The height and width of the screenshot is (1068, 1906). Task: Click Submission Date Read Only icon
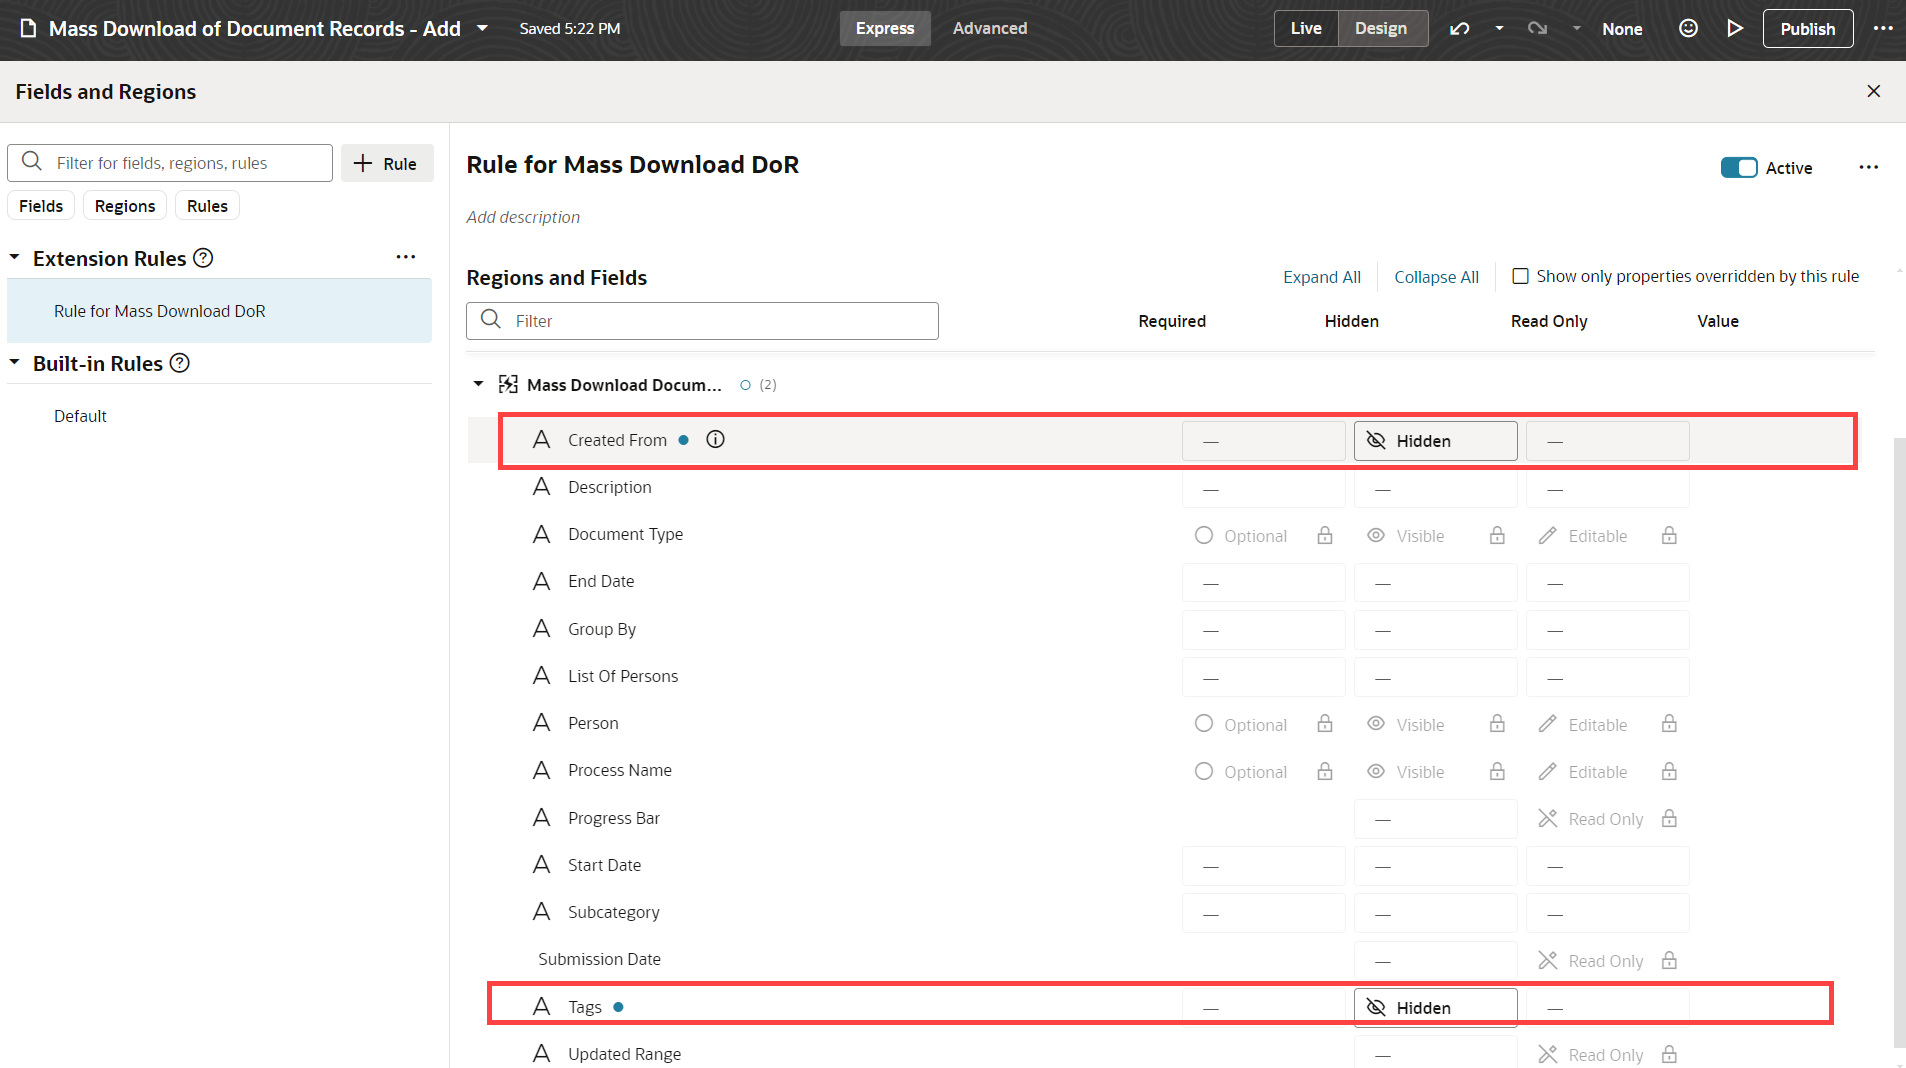coord(1547,960)
